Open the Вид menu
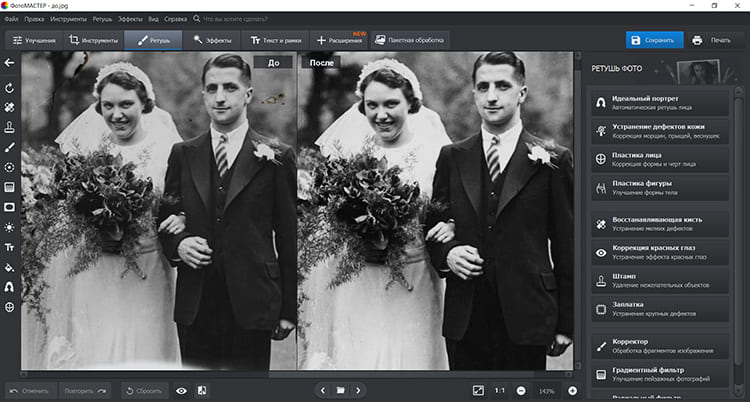This screenshot has height=402, width=750. pos(153,19)
